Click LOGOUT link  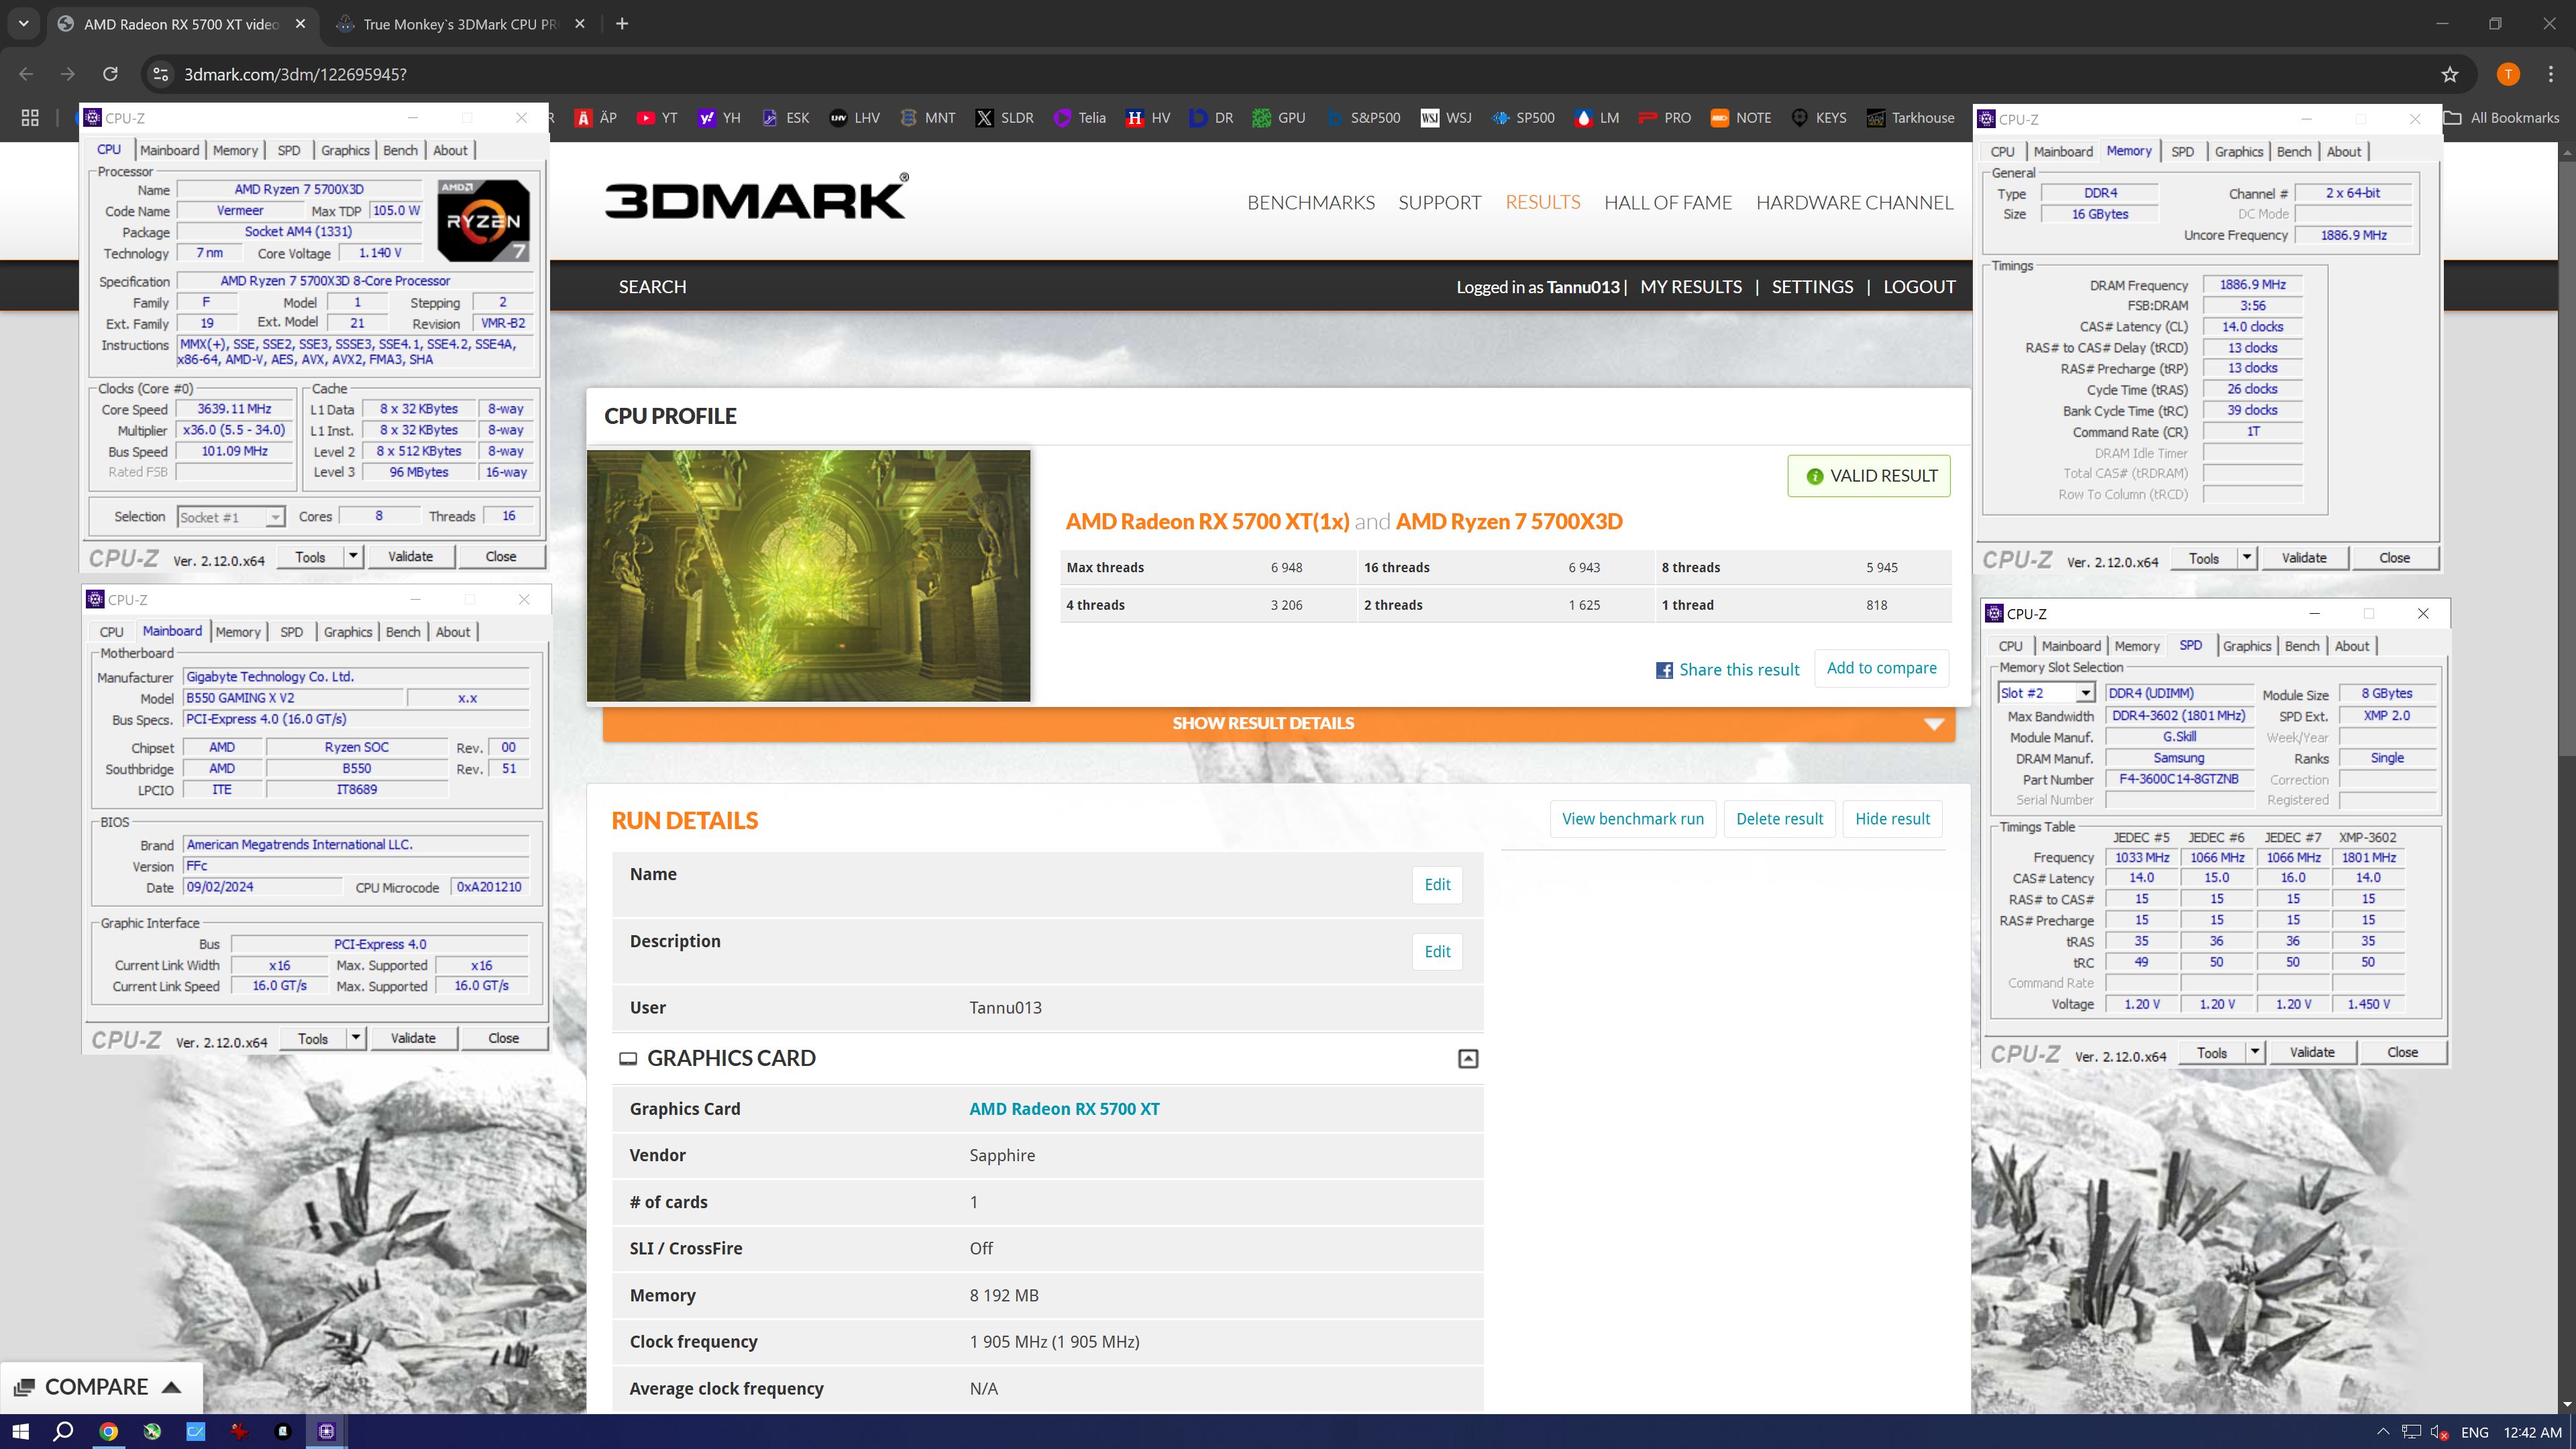1919,287
